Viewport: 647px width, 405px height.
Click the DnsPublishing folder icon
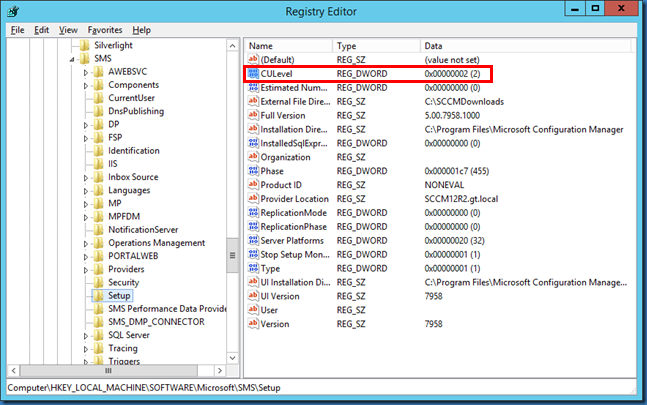[x=98, y=111]
